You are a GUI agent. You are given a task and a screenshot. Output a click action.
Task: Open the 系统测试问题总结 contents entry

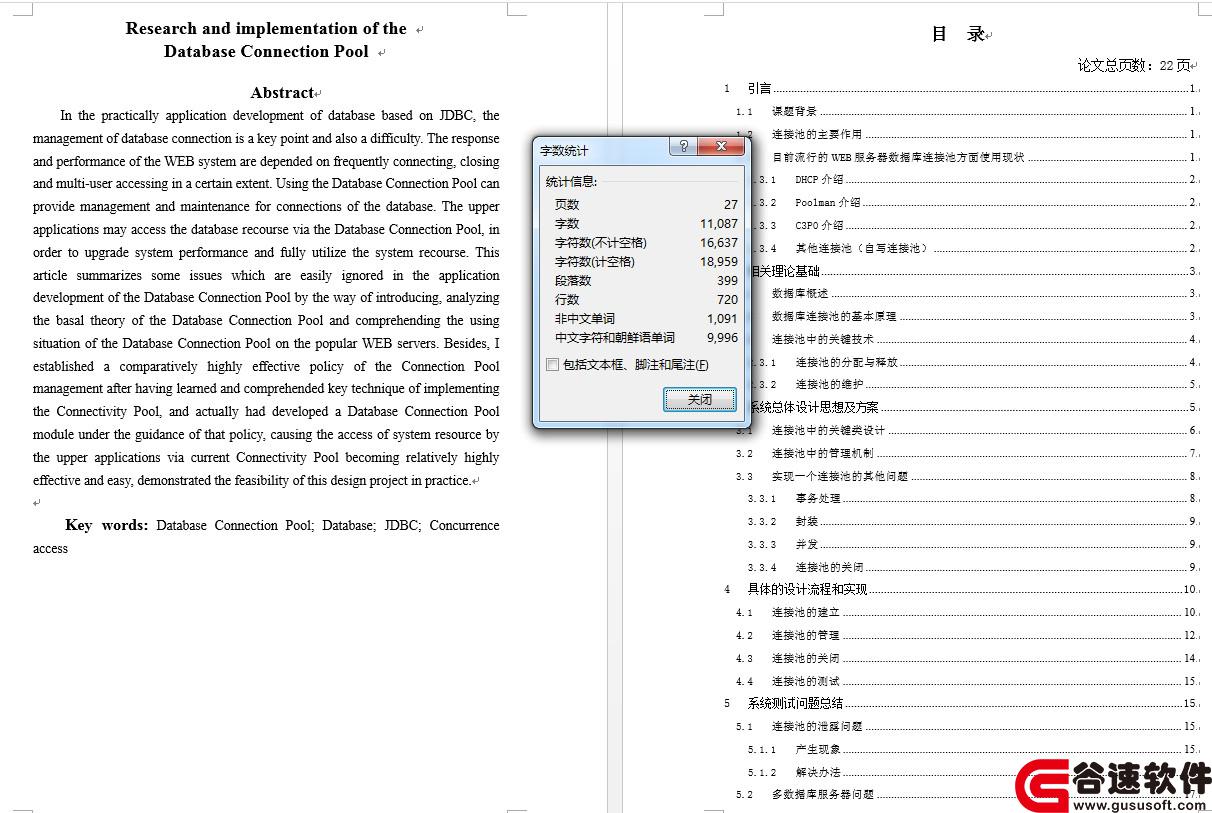961,703
